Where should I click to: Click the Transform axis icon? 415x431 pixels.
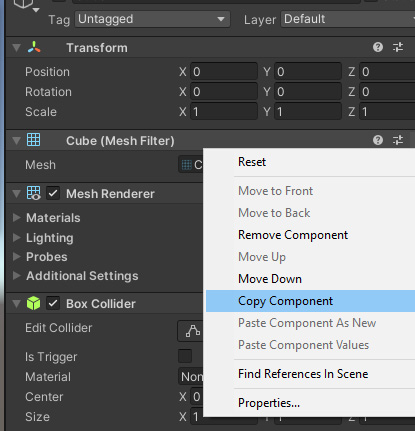tap(34, 47)
